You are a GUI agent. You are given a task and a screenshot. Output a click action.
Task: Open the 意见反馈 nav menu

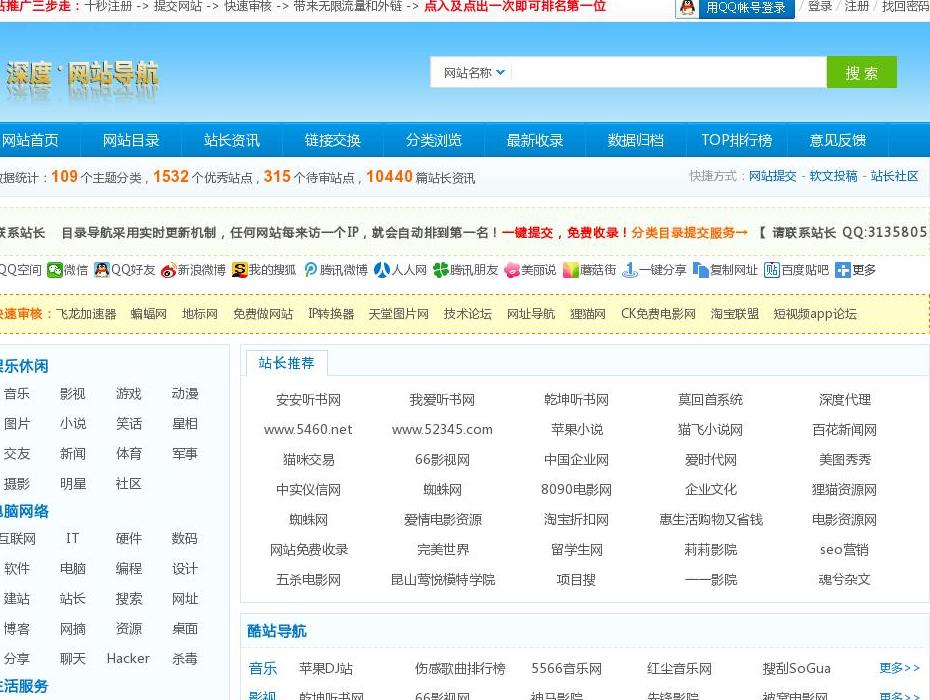pos(837,140)
